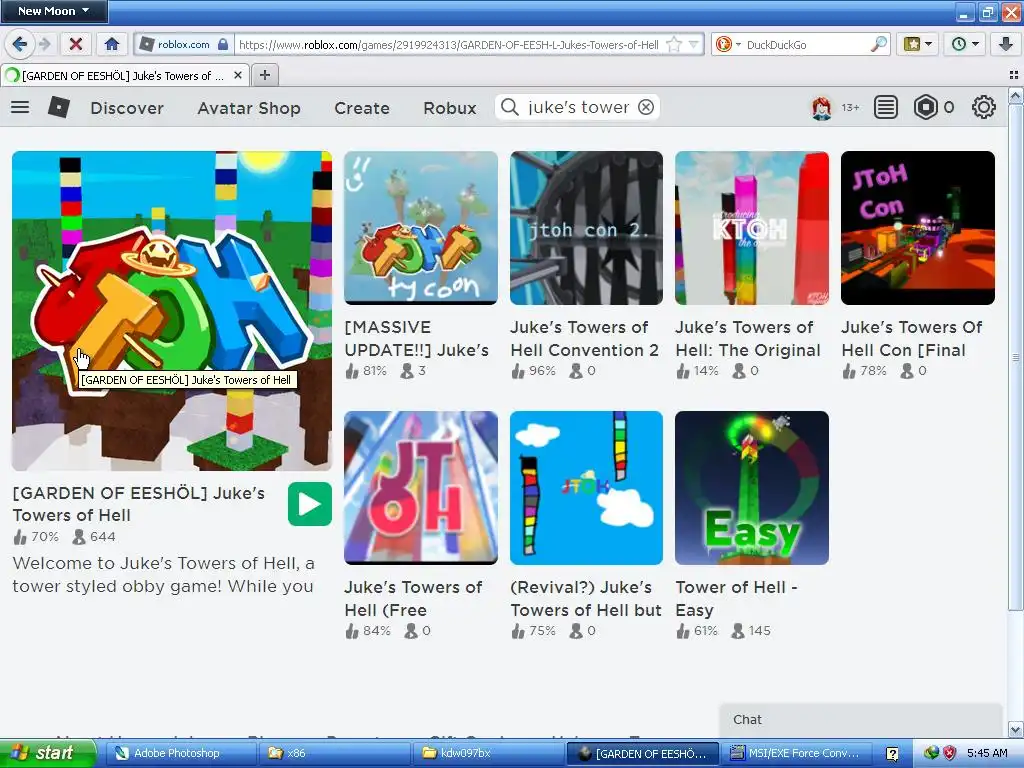Open Juke's Towers of Hell: The Original link
Image resolution: width=1024 pixels, height=768 pixels.
click(x=748, y=338)
